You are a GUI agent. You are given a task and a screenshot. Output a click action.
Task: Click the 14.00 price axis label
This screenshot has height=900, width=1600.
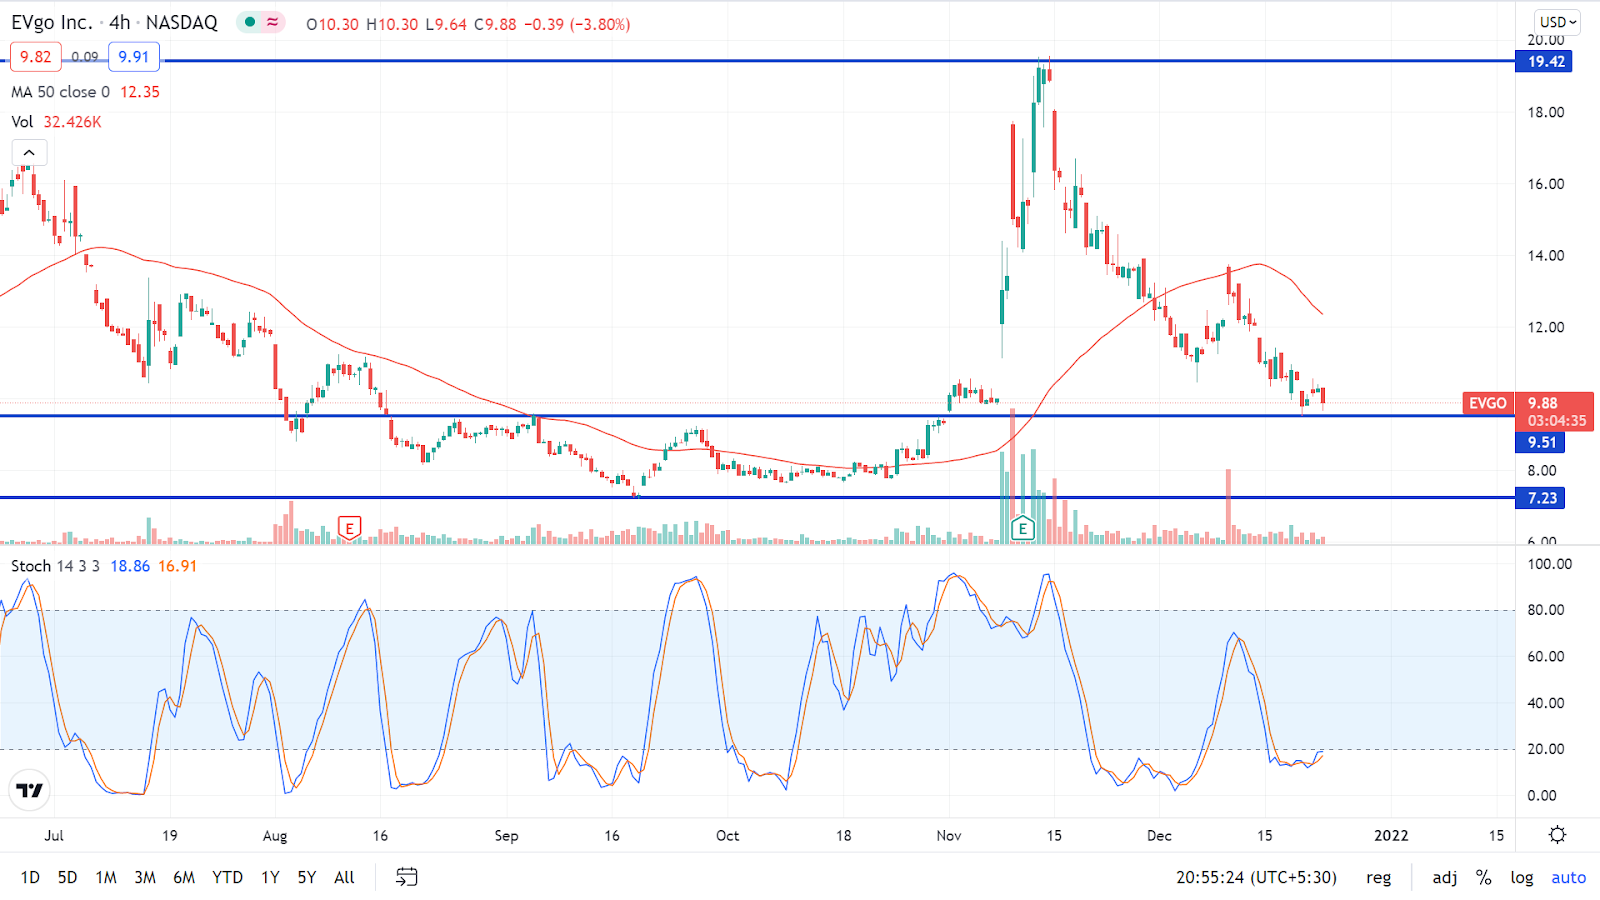pos(1546,255)
